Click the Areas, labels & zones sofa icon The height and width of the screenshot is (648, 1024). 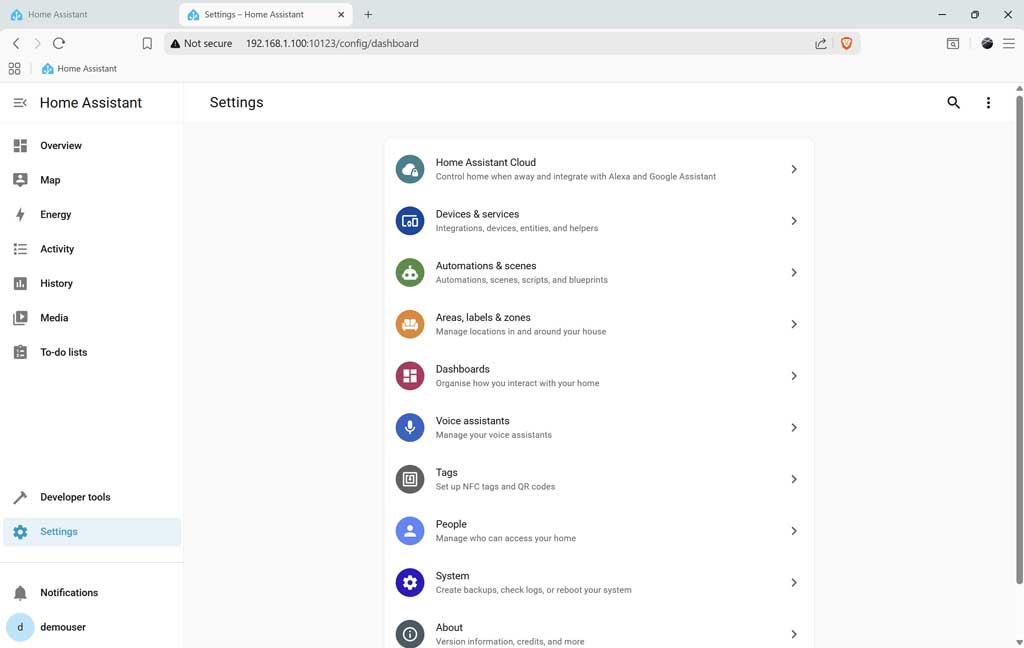pos(410,324)
